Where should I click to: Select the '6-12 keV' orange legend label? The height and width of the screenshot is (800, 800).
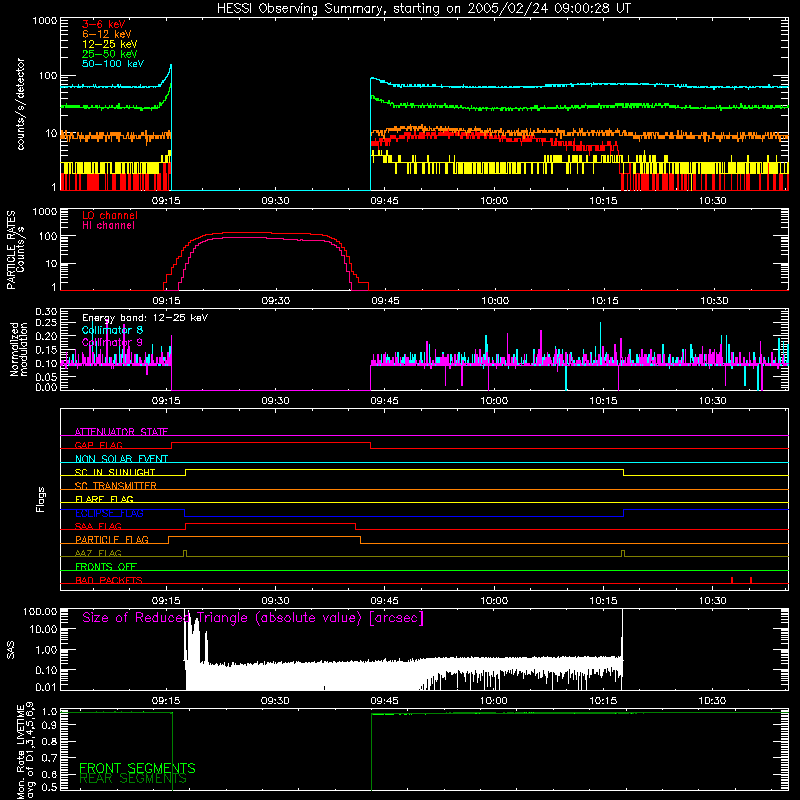(x=107, y=34)
